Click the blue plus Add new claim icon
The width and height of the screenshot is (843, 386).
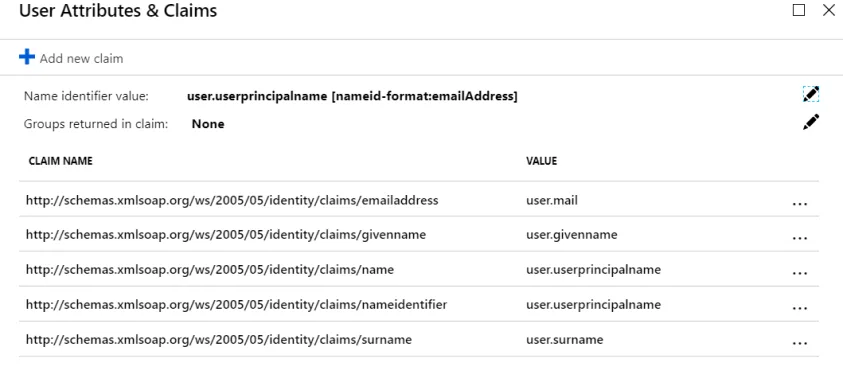click(27, 57)
